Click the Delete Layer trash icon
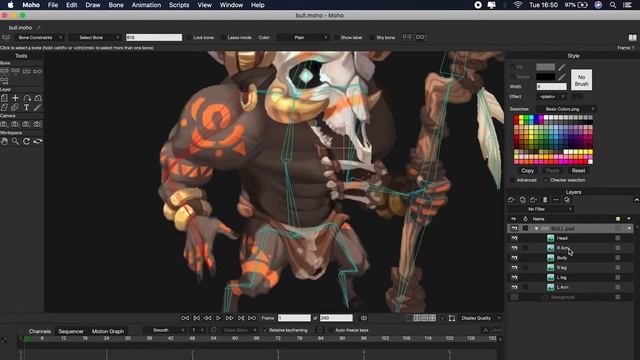 pyautogui.click(x=545, y=200)
